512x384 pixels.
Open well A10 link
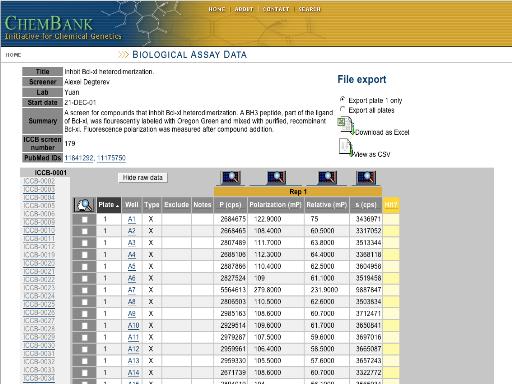click(x=133, y=326)
